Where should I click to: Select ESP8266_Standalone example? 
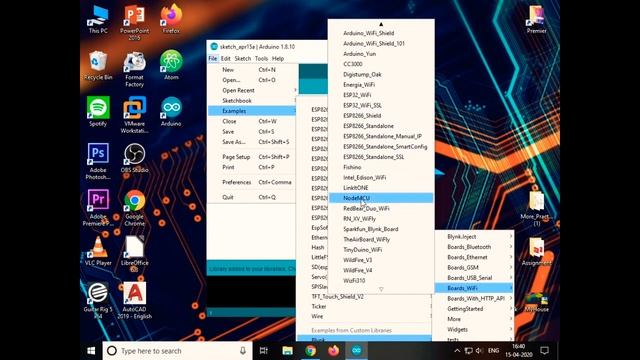coord(381,126)
